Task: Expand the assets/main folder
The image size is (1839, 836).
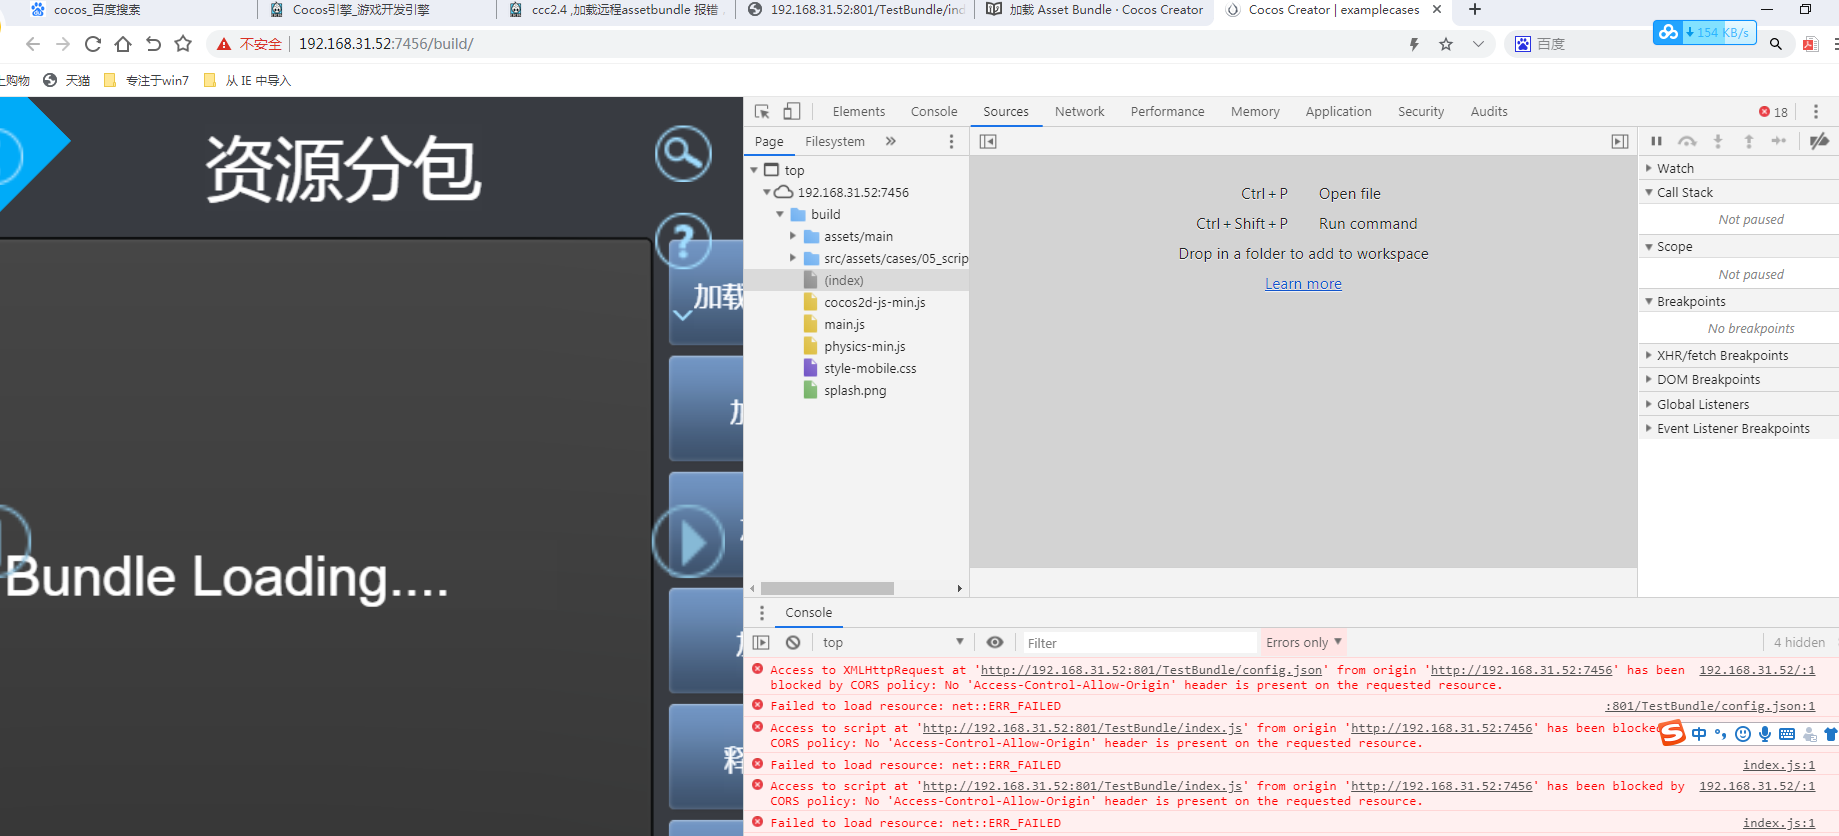Action: pos(793,236)
